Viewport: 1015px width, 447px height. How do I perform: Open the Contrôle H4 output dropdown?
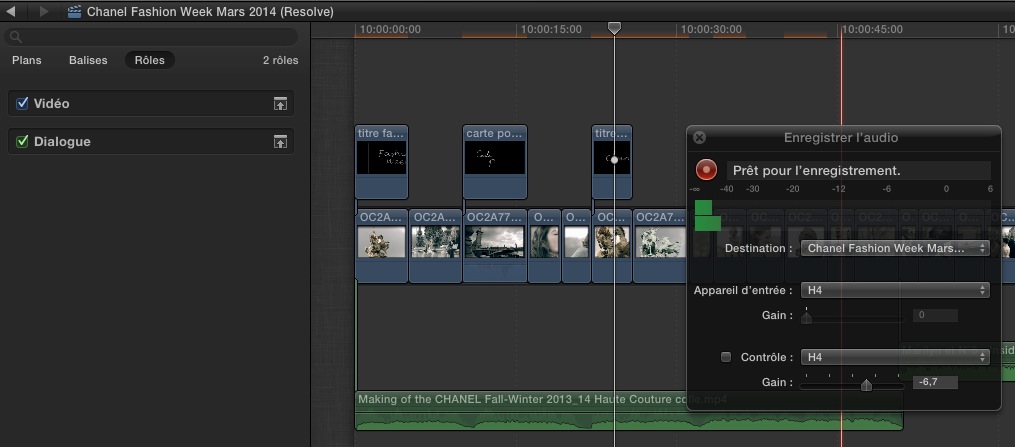[895, 357]
